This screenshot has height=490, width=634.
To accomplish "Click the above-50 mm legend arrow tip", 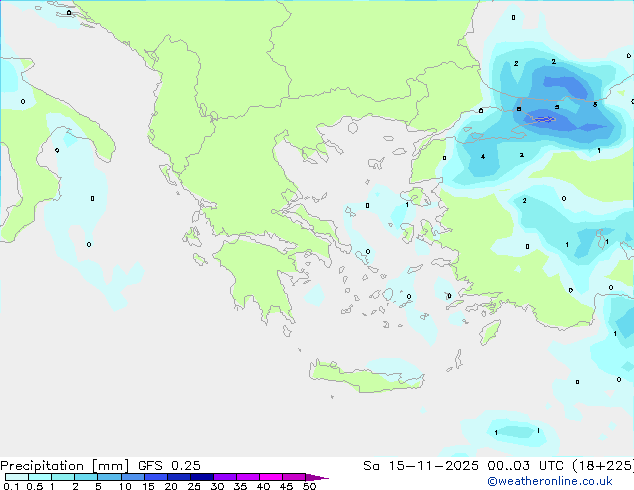I will [317, 477].
